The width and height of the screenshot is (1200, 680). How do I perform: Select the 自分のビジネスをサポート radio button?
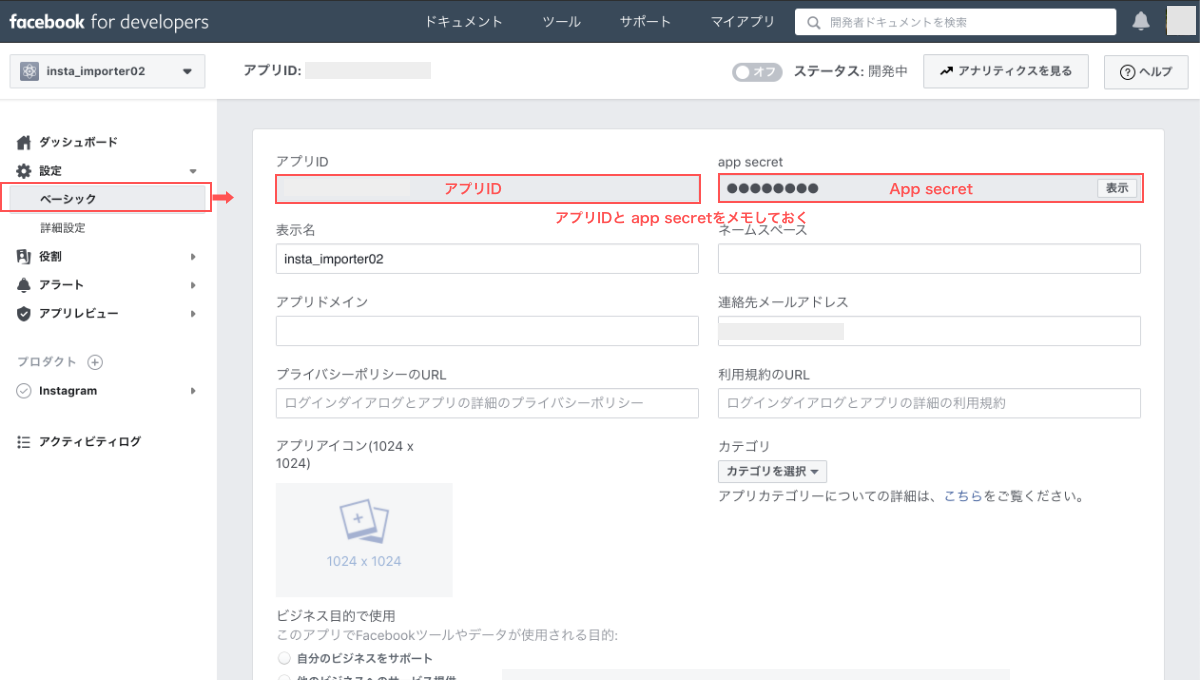tap(282, 658)
